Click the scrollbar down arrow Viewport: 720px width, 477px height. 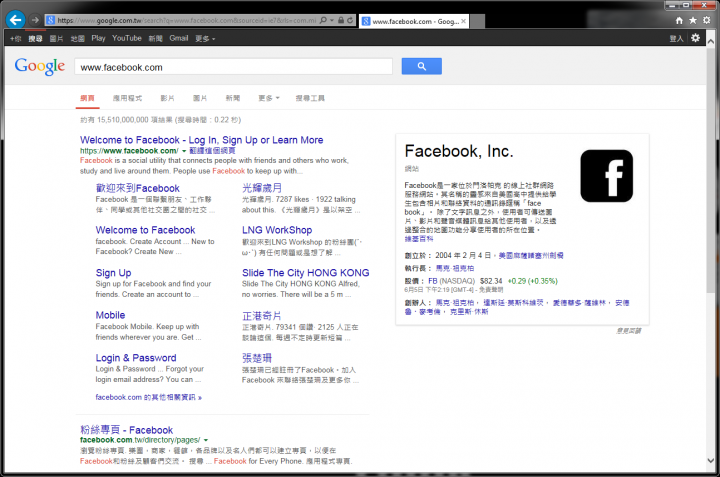click(711, 460)
